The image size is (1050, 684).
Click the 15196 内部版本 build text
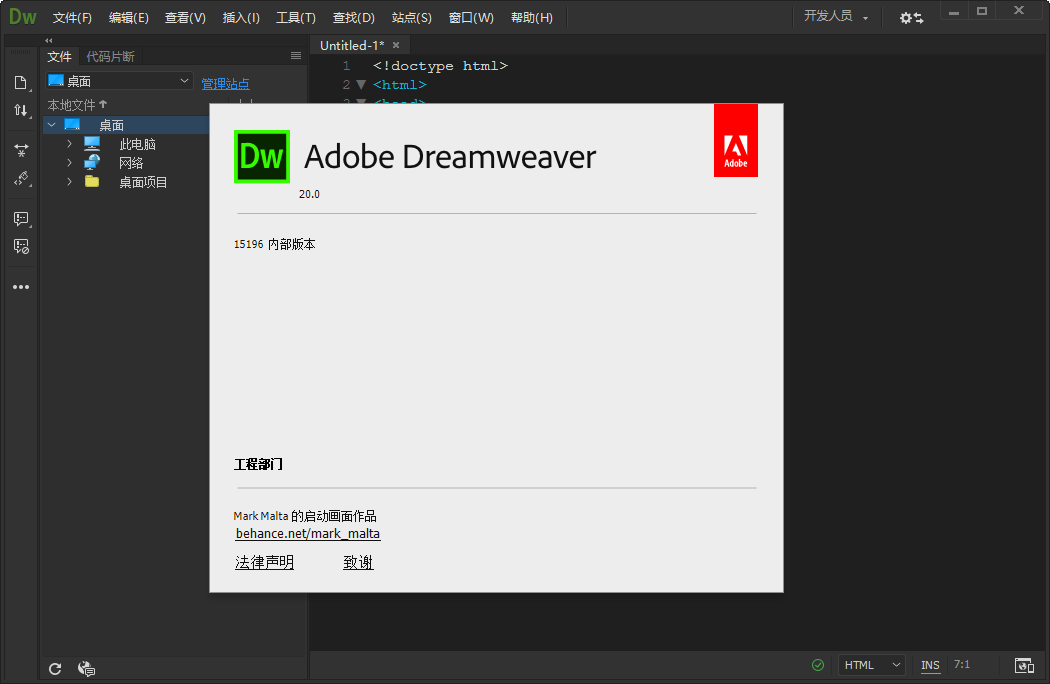point(275,244)
